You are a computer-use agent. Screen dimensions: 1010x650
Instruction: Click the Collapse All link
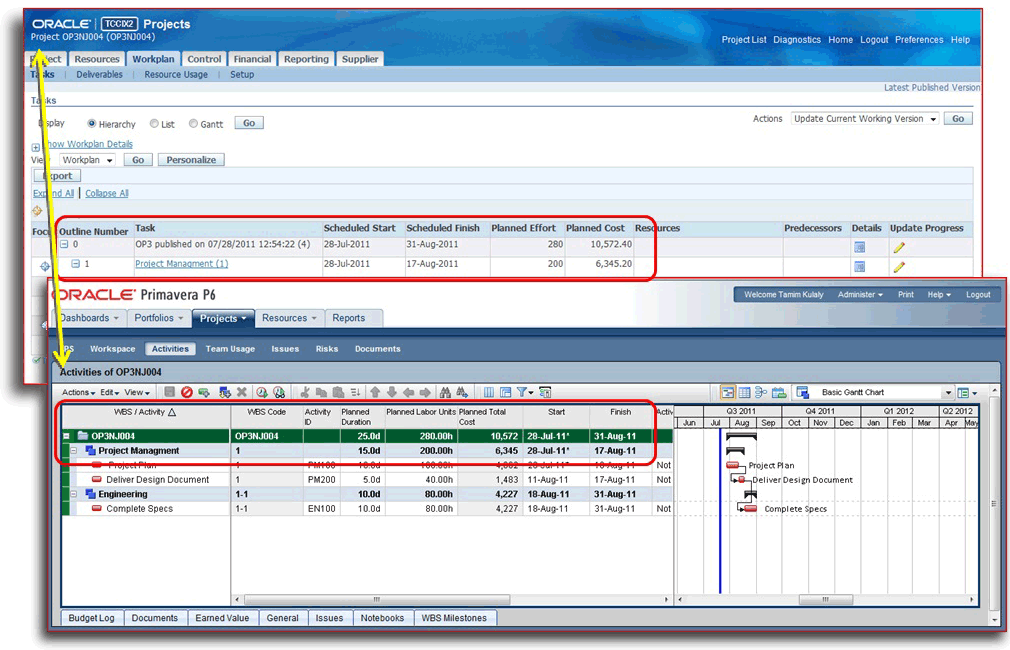(x=106, y=193)
